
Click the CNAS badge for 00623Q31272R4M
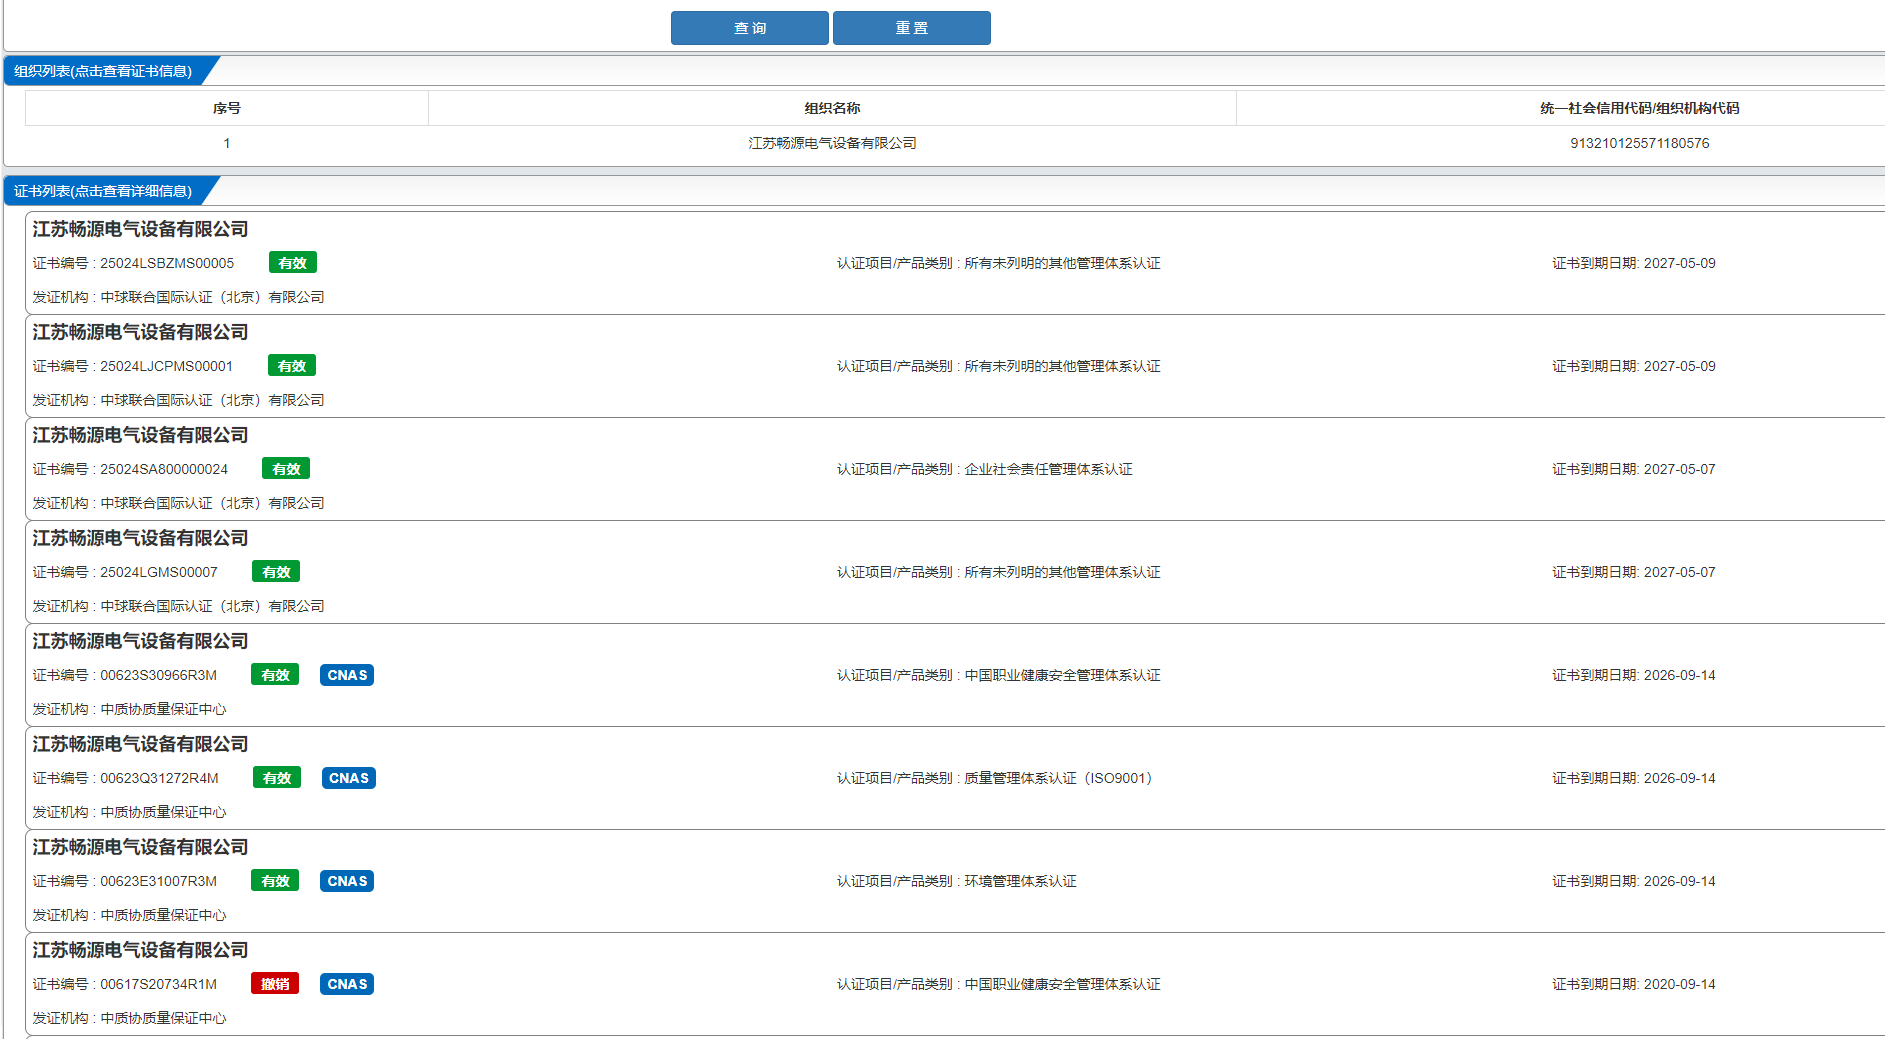(x=349, y=778)
